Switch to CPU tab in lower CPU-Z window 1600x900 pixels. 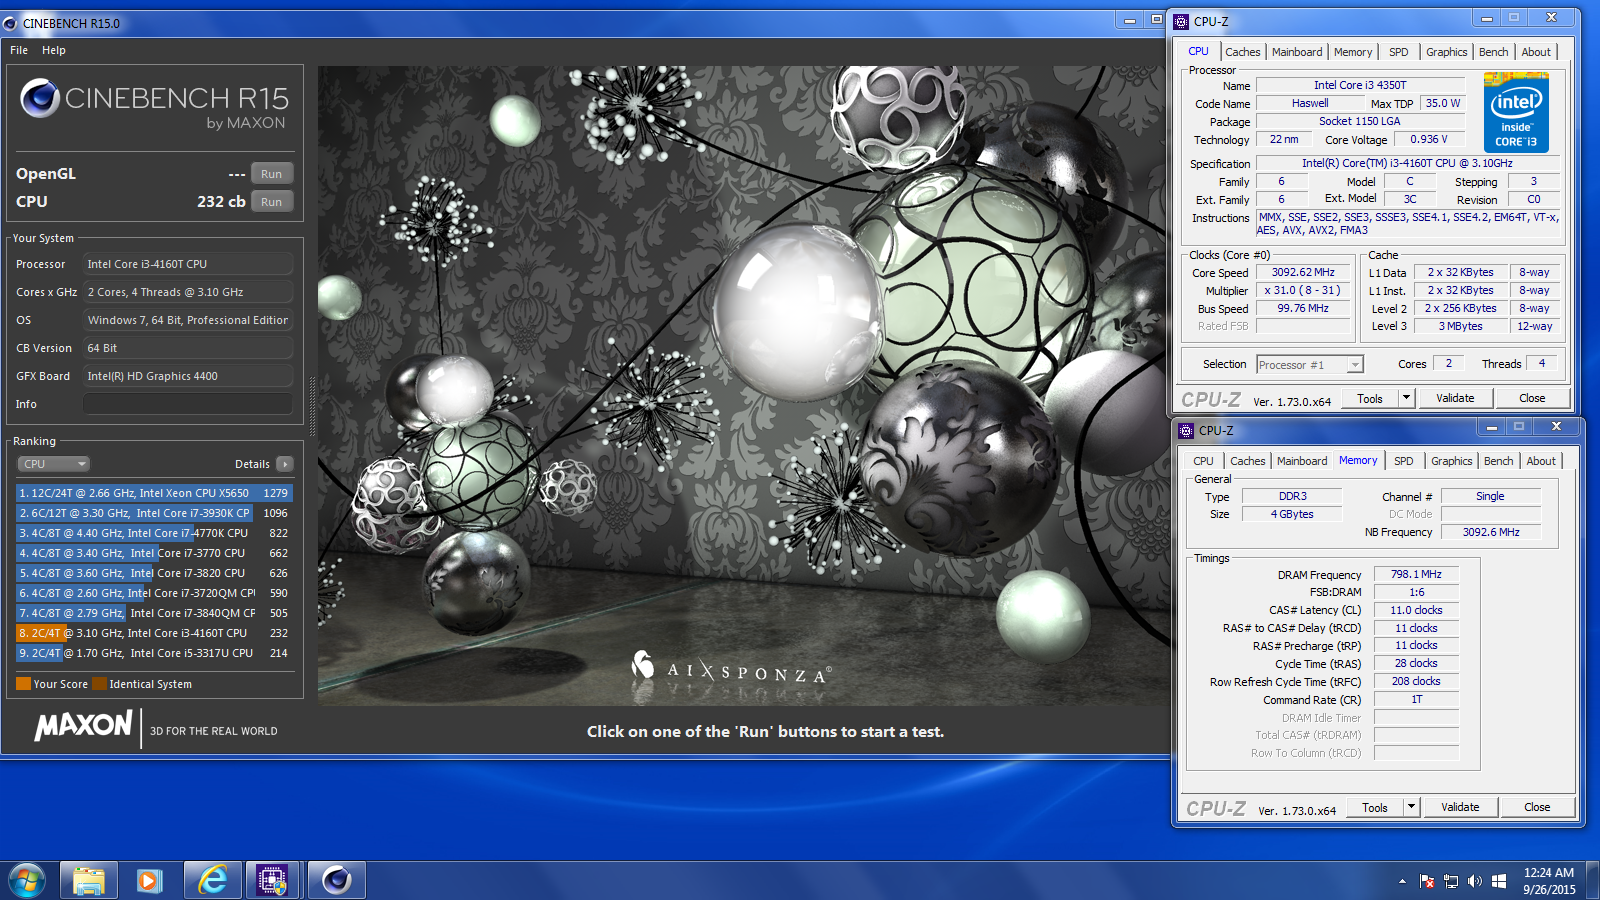[1203, 461]
